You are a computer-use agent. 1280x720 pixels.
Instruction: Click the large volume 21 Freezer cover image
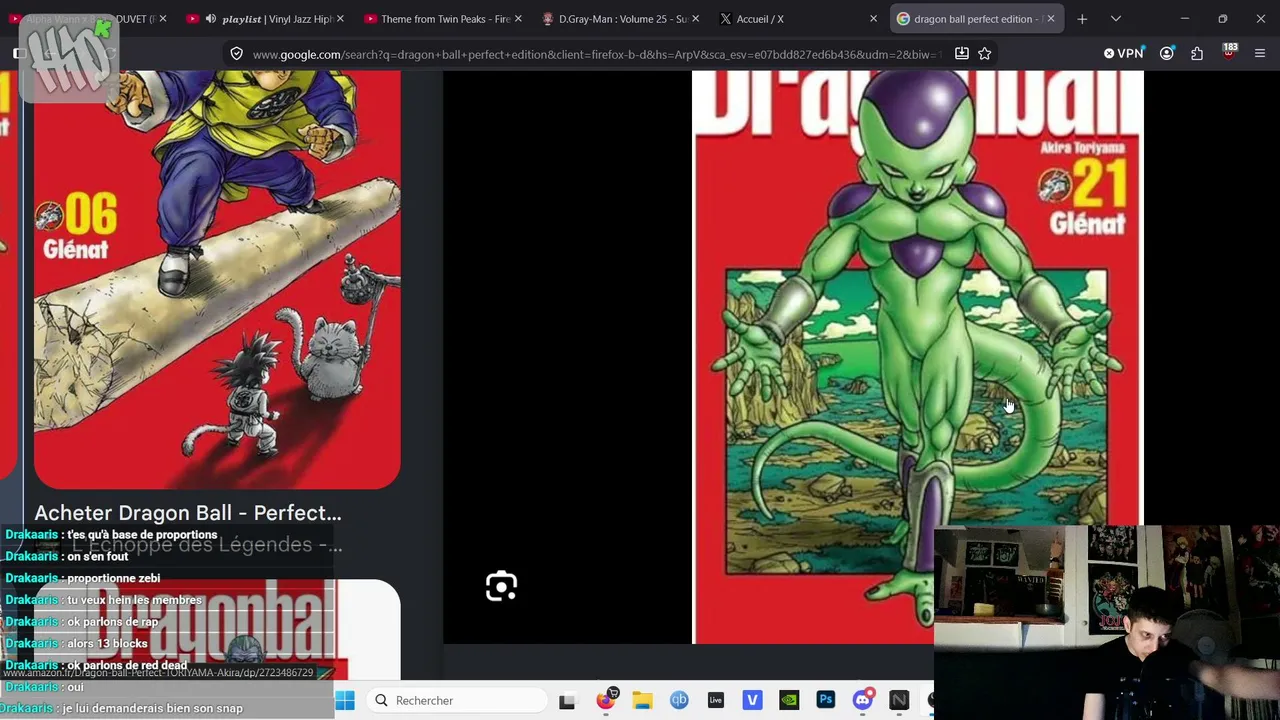click(917, 357)
